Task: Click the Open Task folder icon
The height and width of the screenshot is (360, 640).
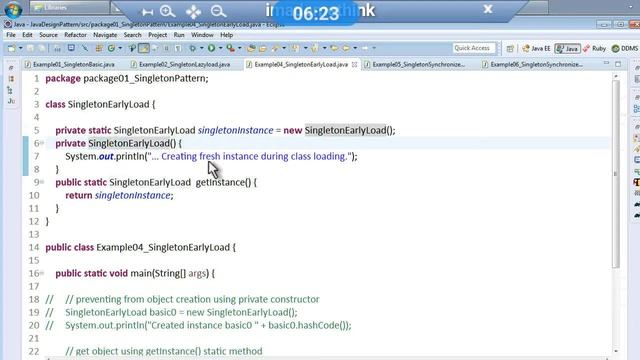Action: point(262,48)
